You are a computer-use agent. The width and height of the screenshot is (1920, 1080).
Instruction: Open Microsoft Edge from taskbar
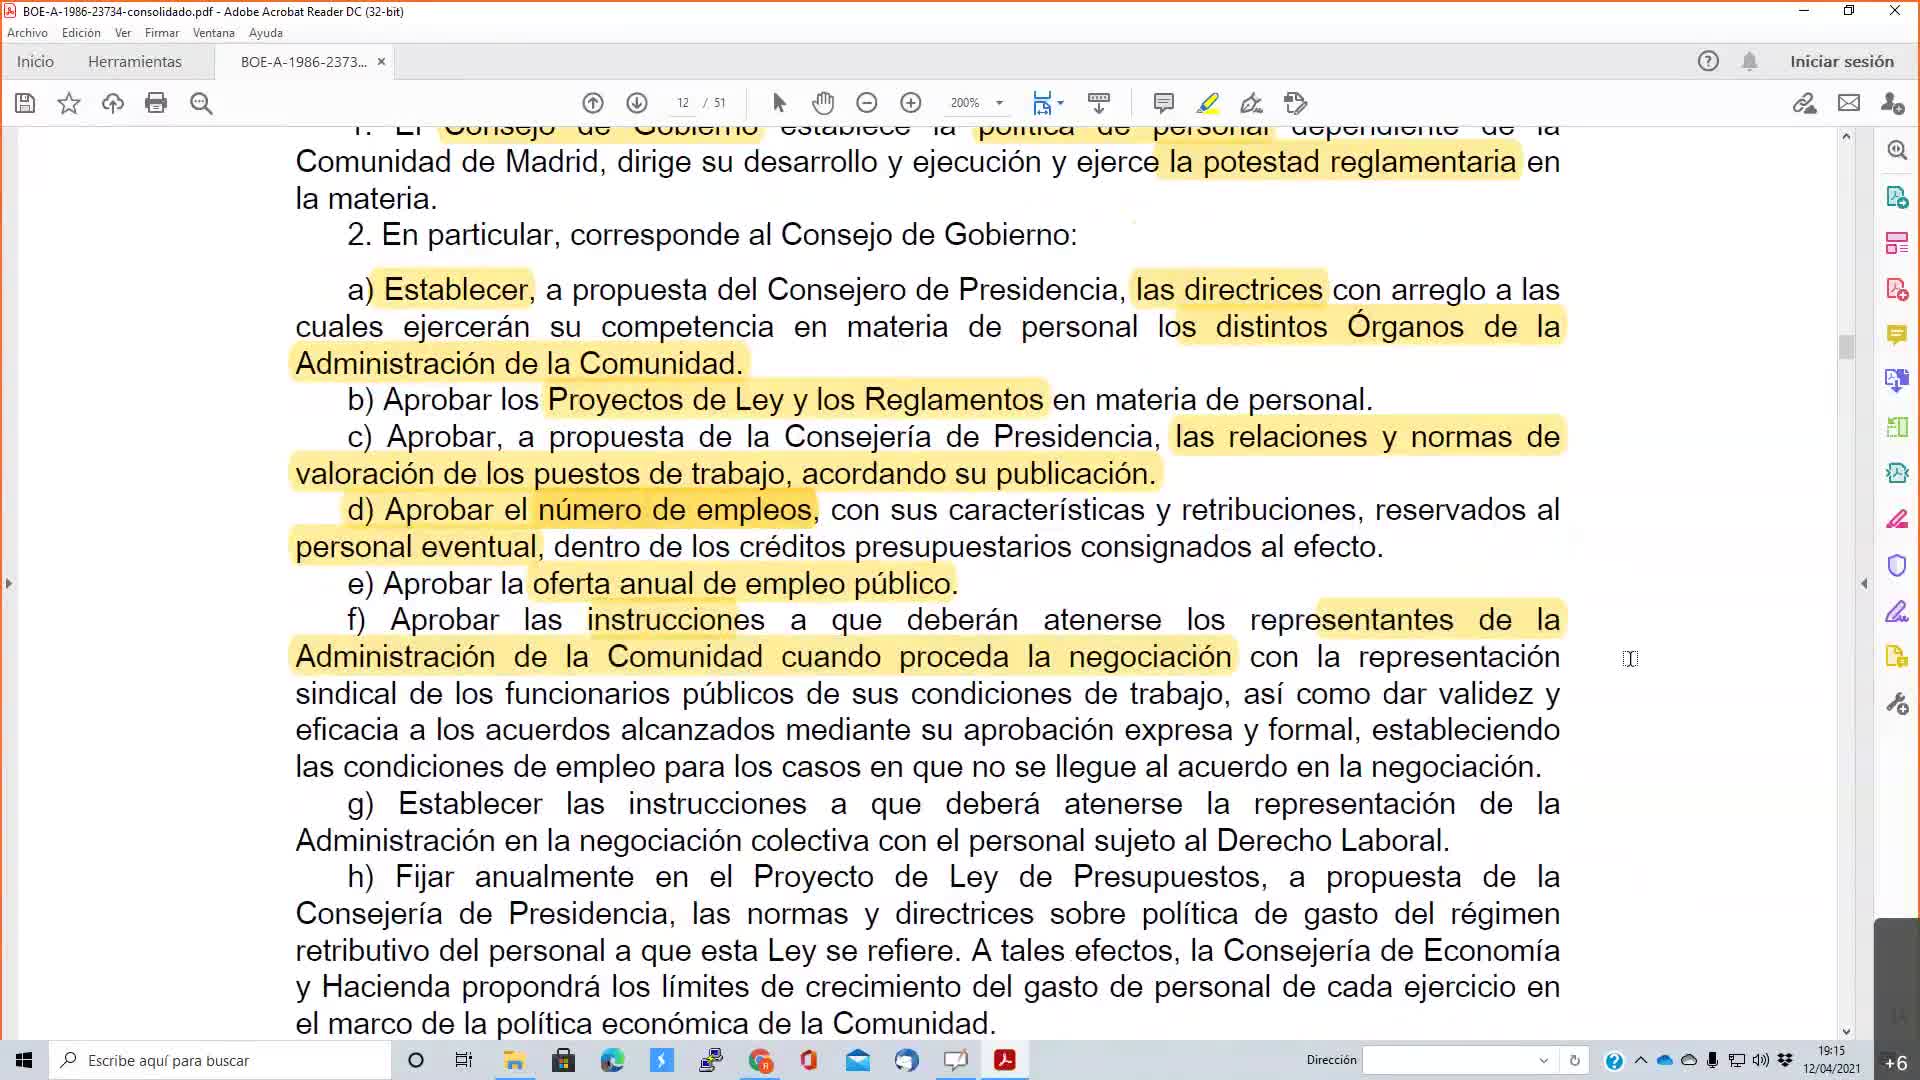click(612, 1060)
